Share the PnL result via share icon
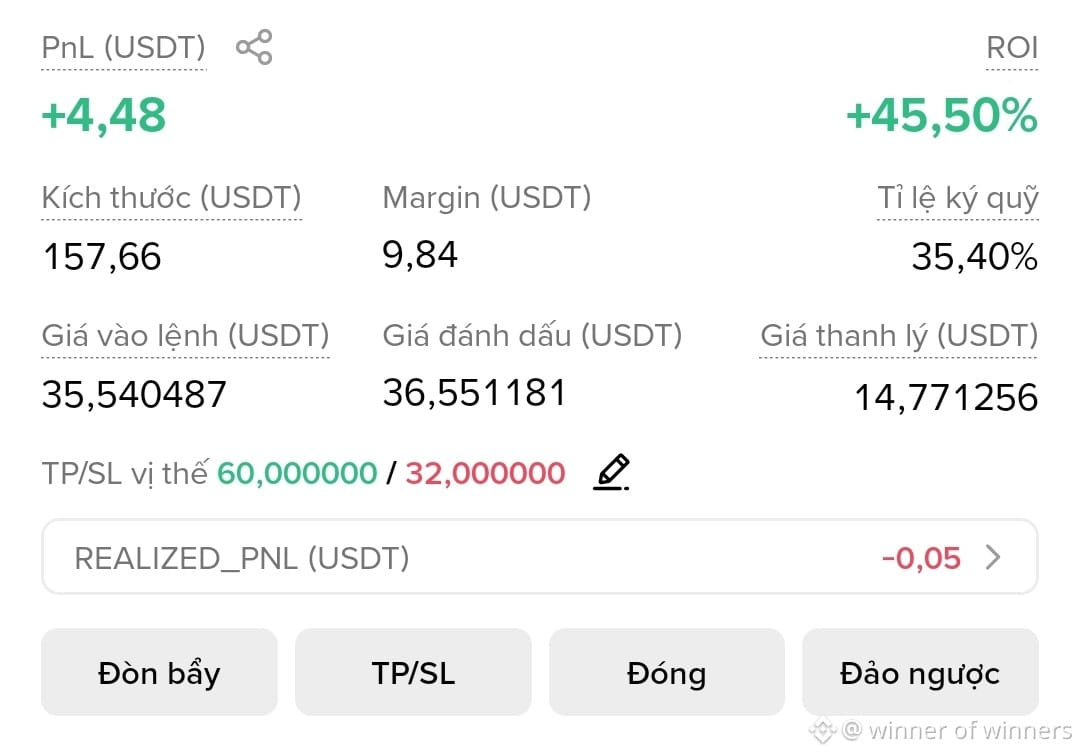This screenshot has height=755, width=1080. (x=254, y=47)
